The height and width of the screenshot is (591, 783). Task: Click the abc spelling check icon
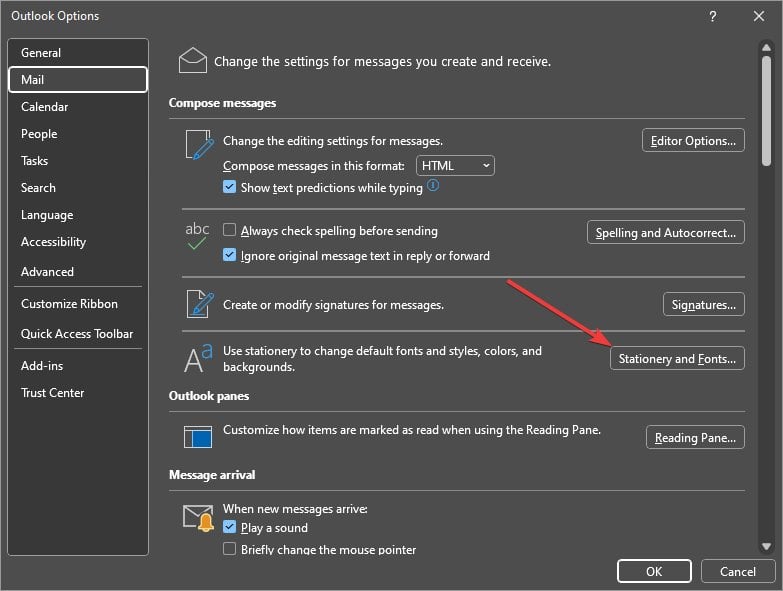pyautogui.click(x=197, y=236)
